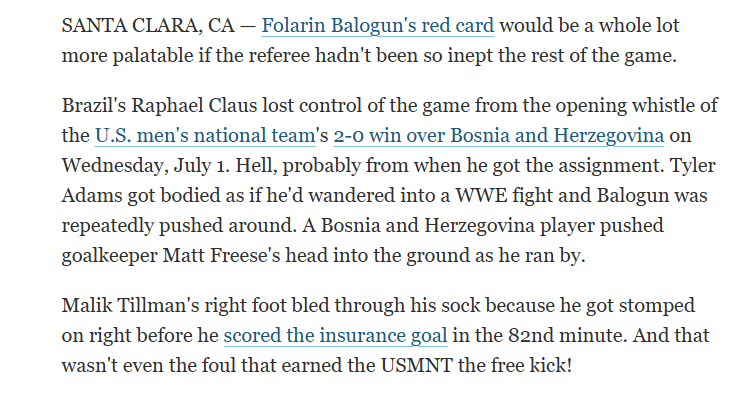
Task: Click the phrase 82nd minute
Action: (x=567, y=336)
